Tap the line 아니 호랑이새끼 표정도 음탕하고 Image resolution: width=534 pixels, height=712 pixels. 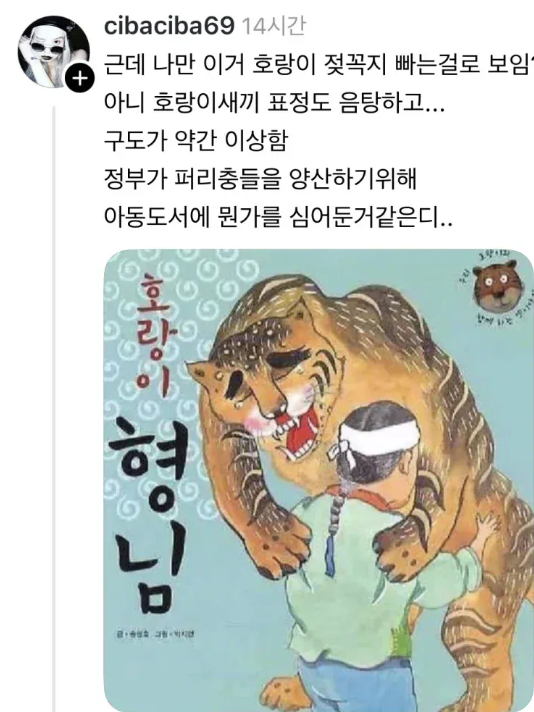coord(274,103)
